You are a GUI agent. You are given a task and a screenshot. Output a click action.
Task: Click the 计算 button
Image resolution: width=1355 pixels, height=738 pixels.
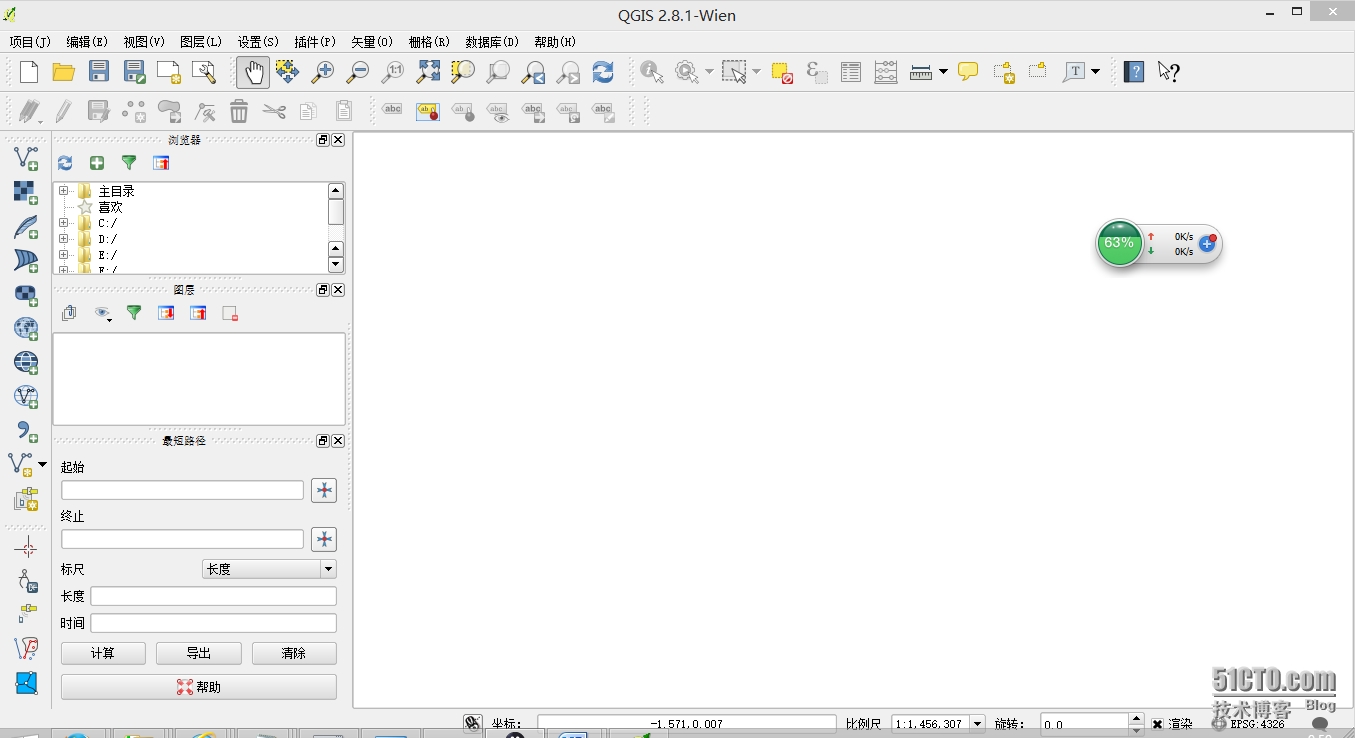point(103,653)
